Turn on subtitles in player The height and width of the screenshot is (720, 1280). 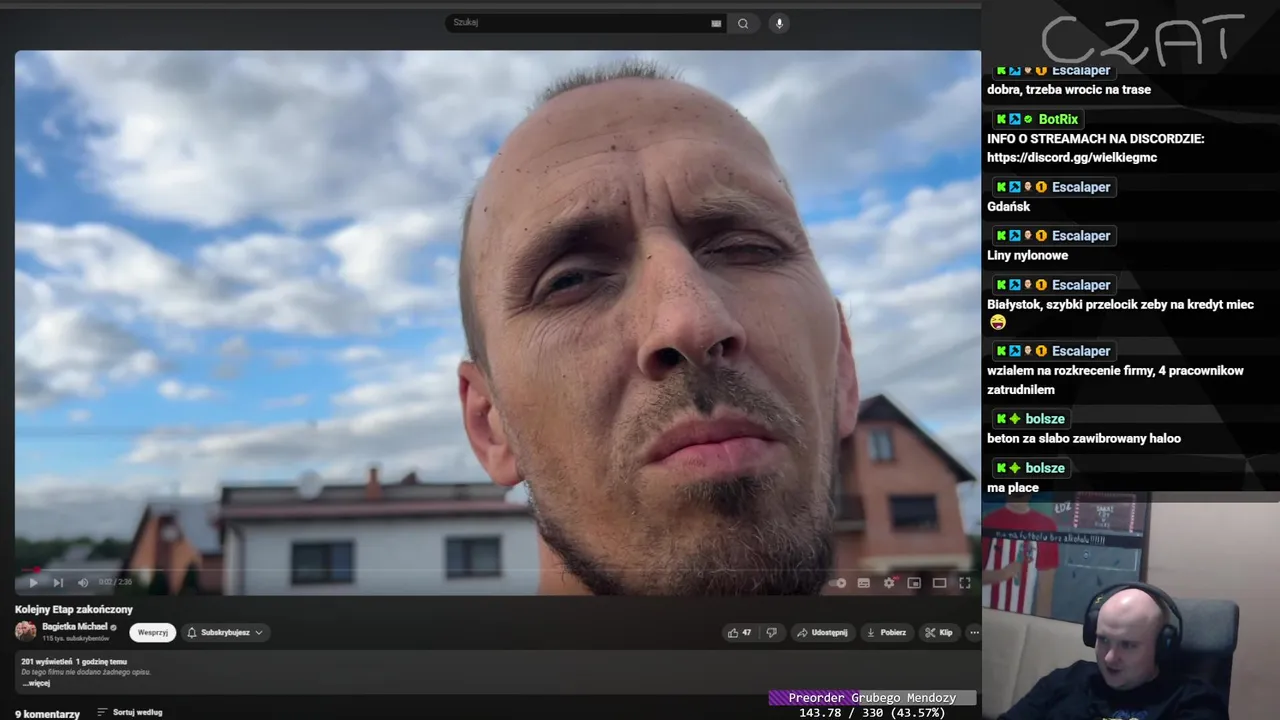coord(864,583)
